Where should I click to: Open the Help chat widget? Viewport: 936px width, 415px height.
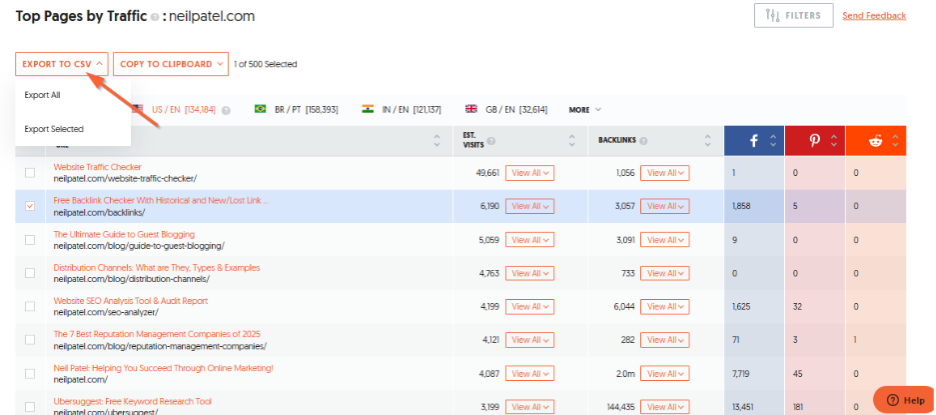[903, 400]
